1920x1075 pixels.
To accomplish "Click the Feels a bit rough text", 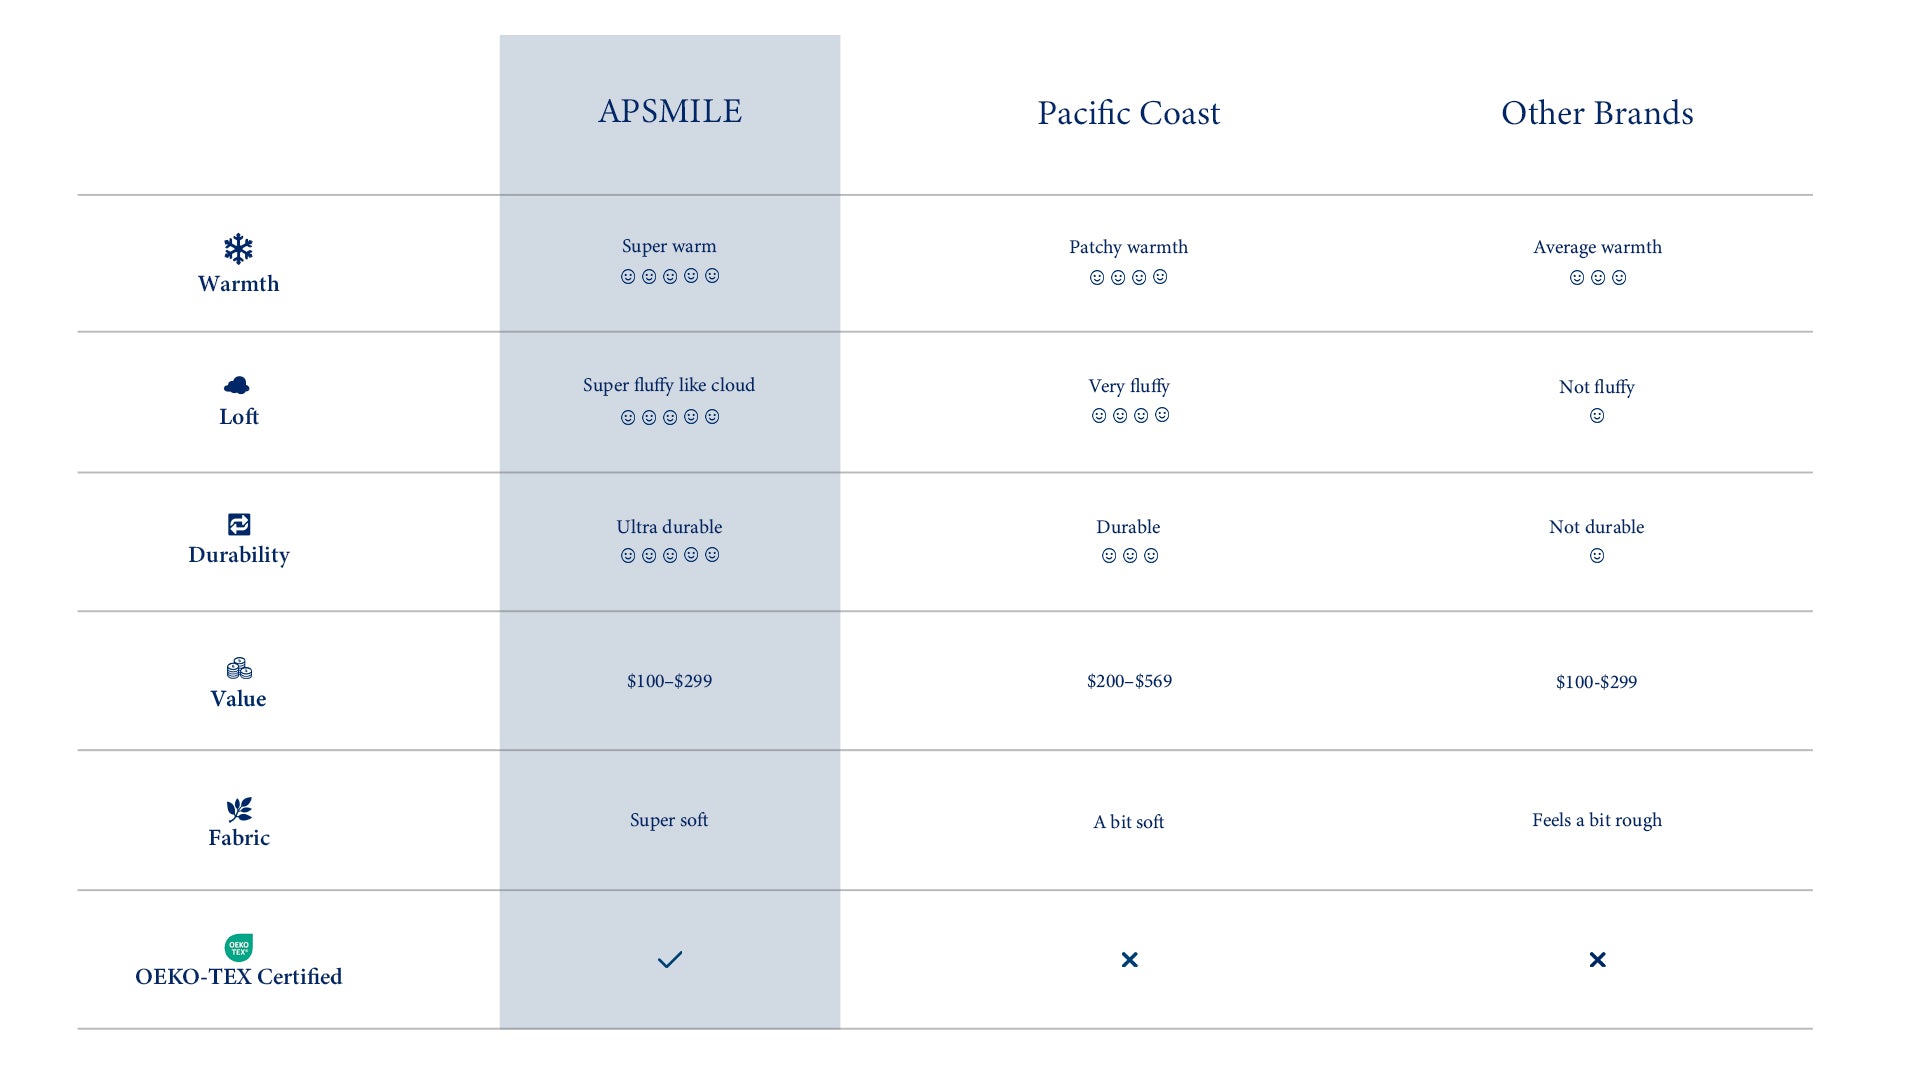I will (x=1597, y=820).
